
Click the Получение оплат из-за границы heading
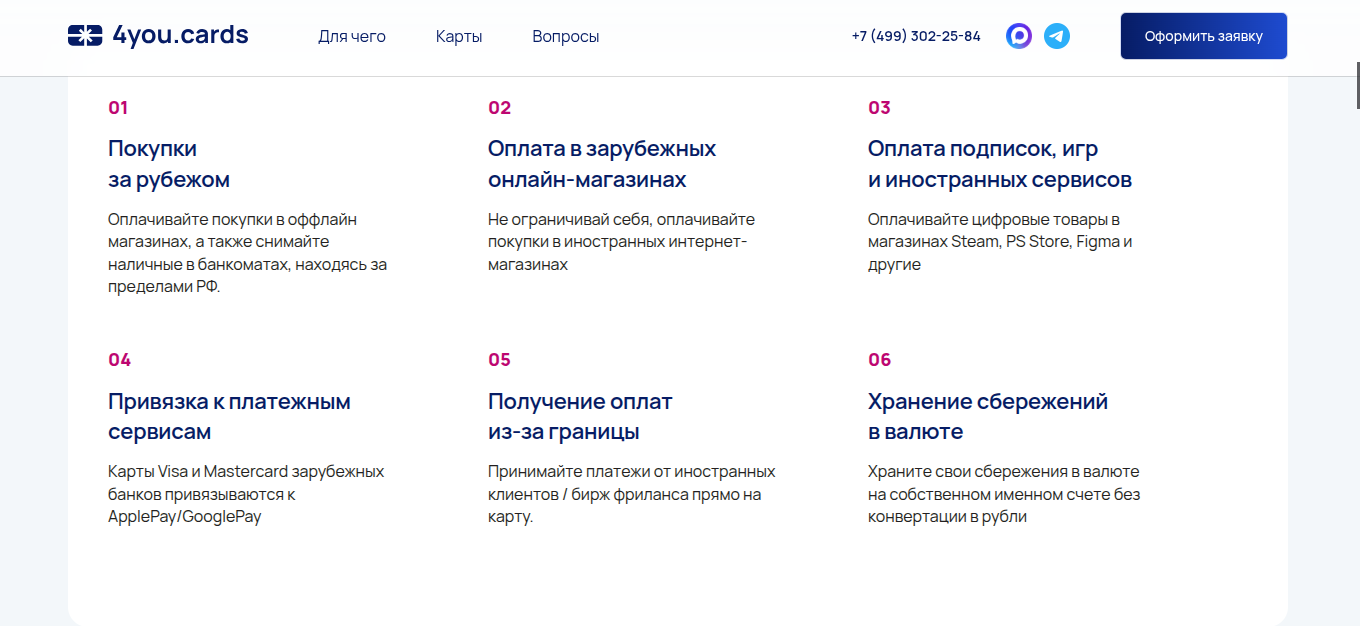(x=579, y=415)
